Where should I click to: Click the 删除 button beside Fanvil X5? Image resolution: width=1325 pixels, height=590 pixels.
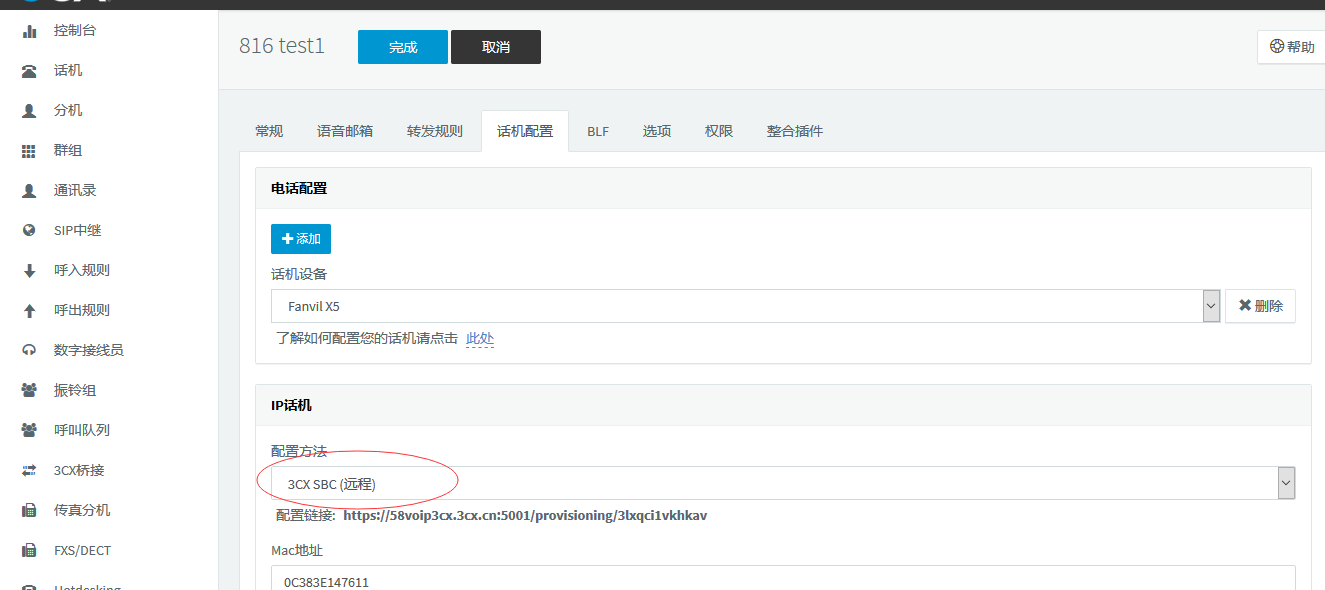click(1260, 306)
